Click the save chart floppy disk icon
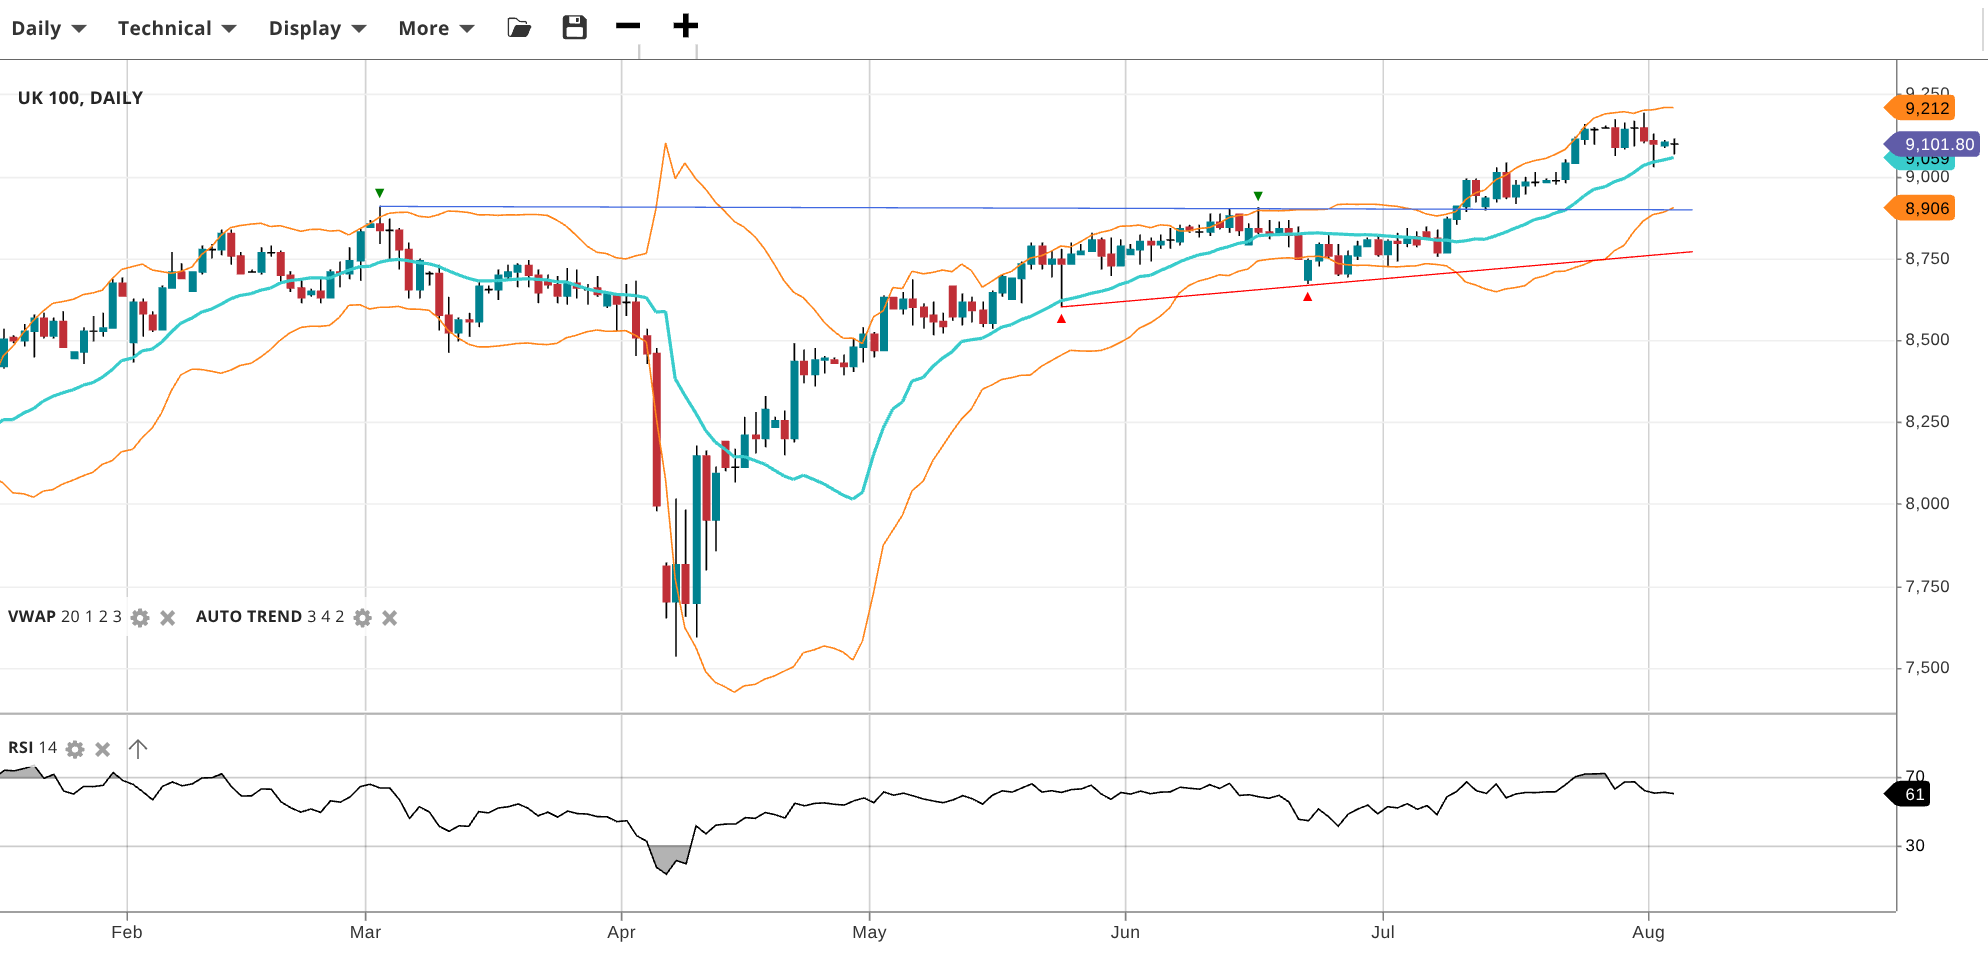Image resolution: width=1988 pixels, height=956 pixels. coord(574,28)
